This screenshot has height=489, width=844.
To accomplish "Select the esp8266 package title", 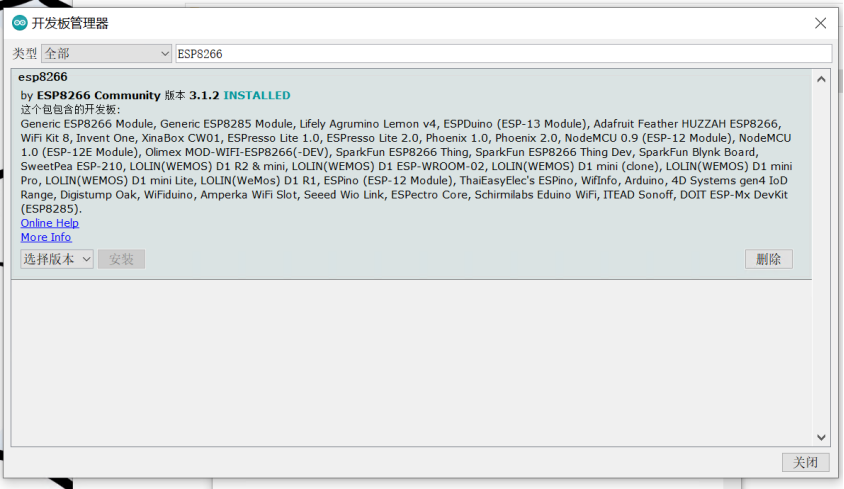I will 43,77.
